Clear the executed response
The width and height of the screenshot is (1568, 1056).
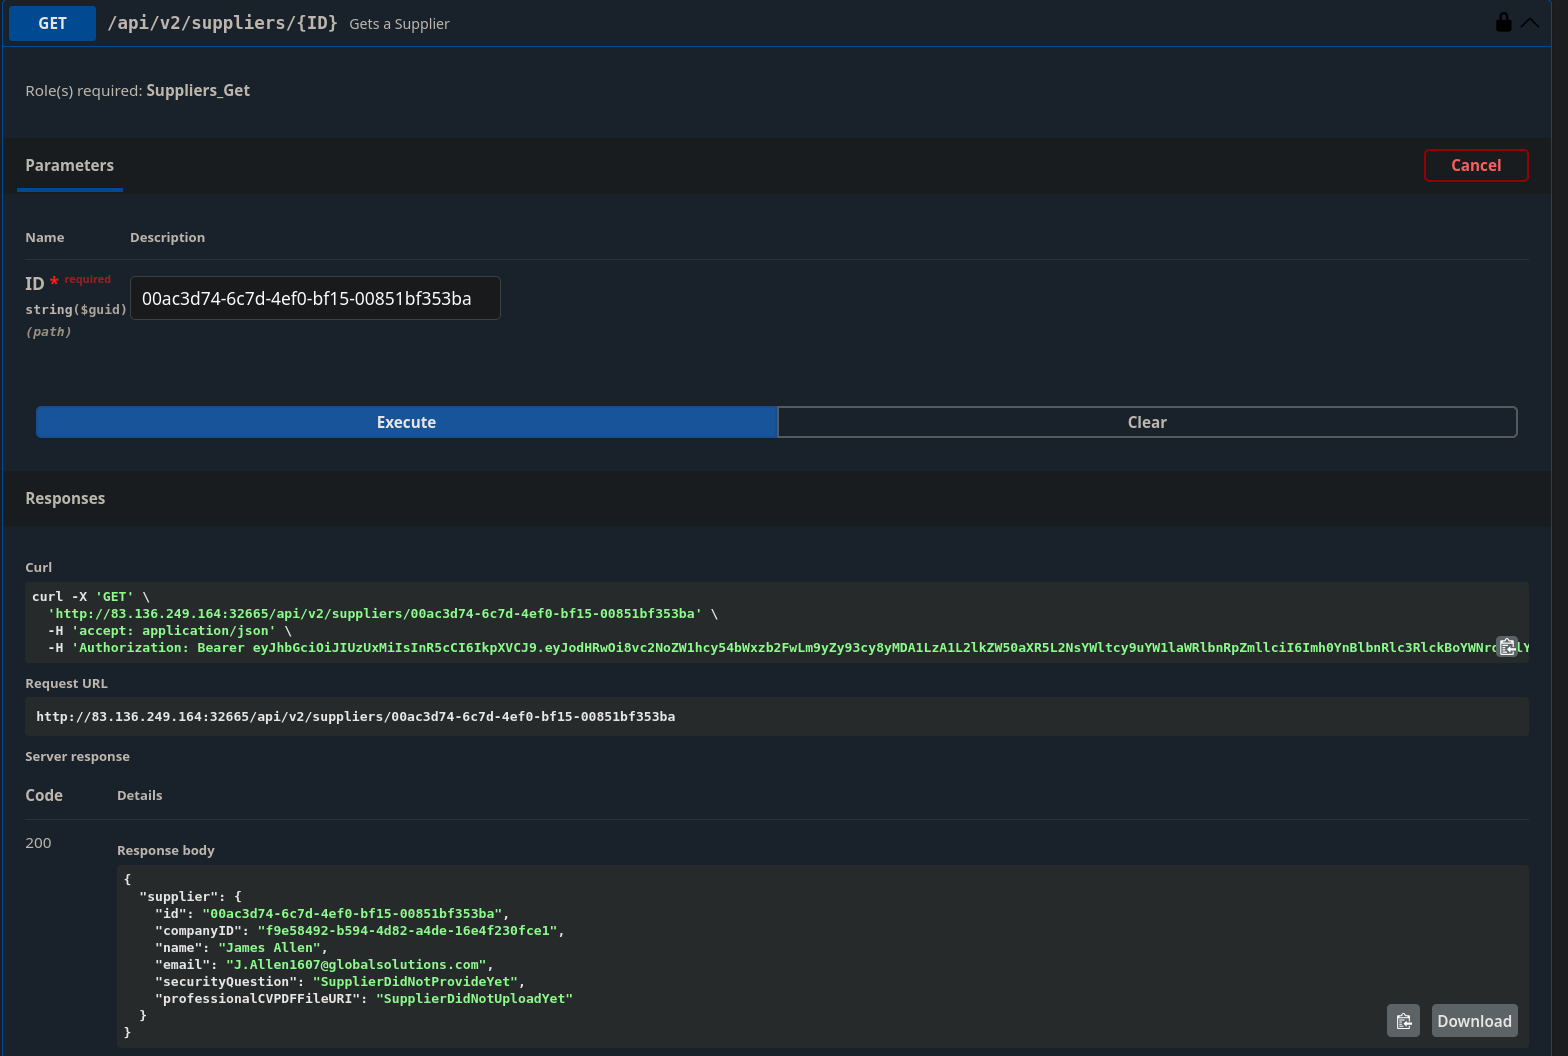click(x=1146, y=422)
